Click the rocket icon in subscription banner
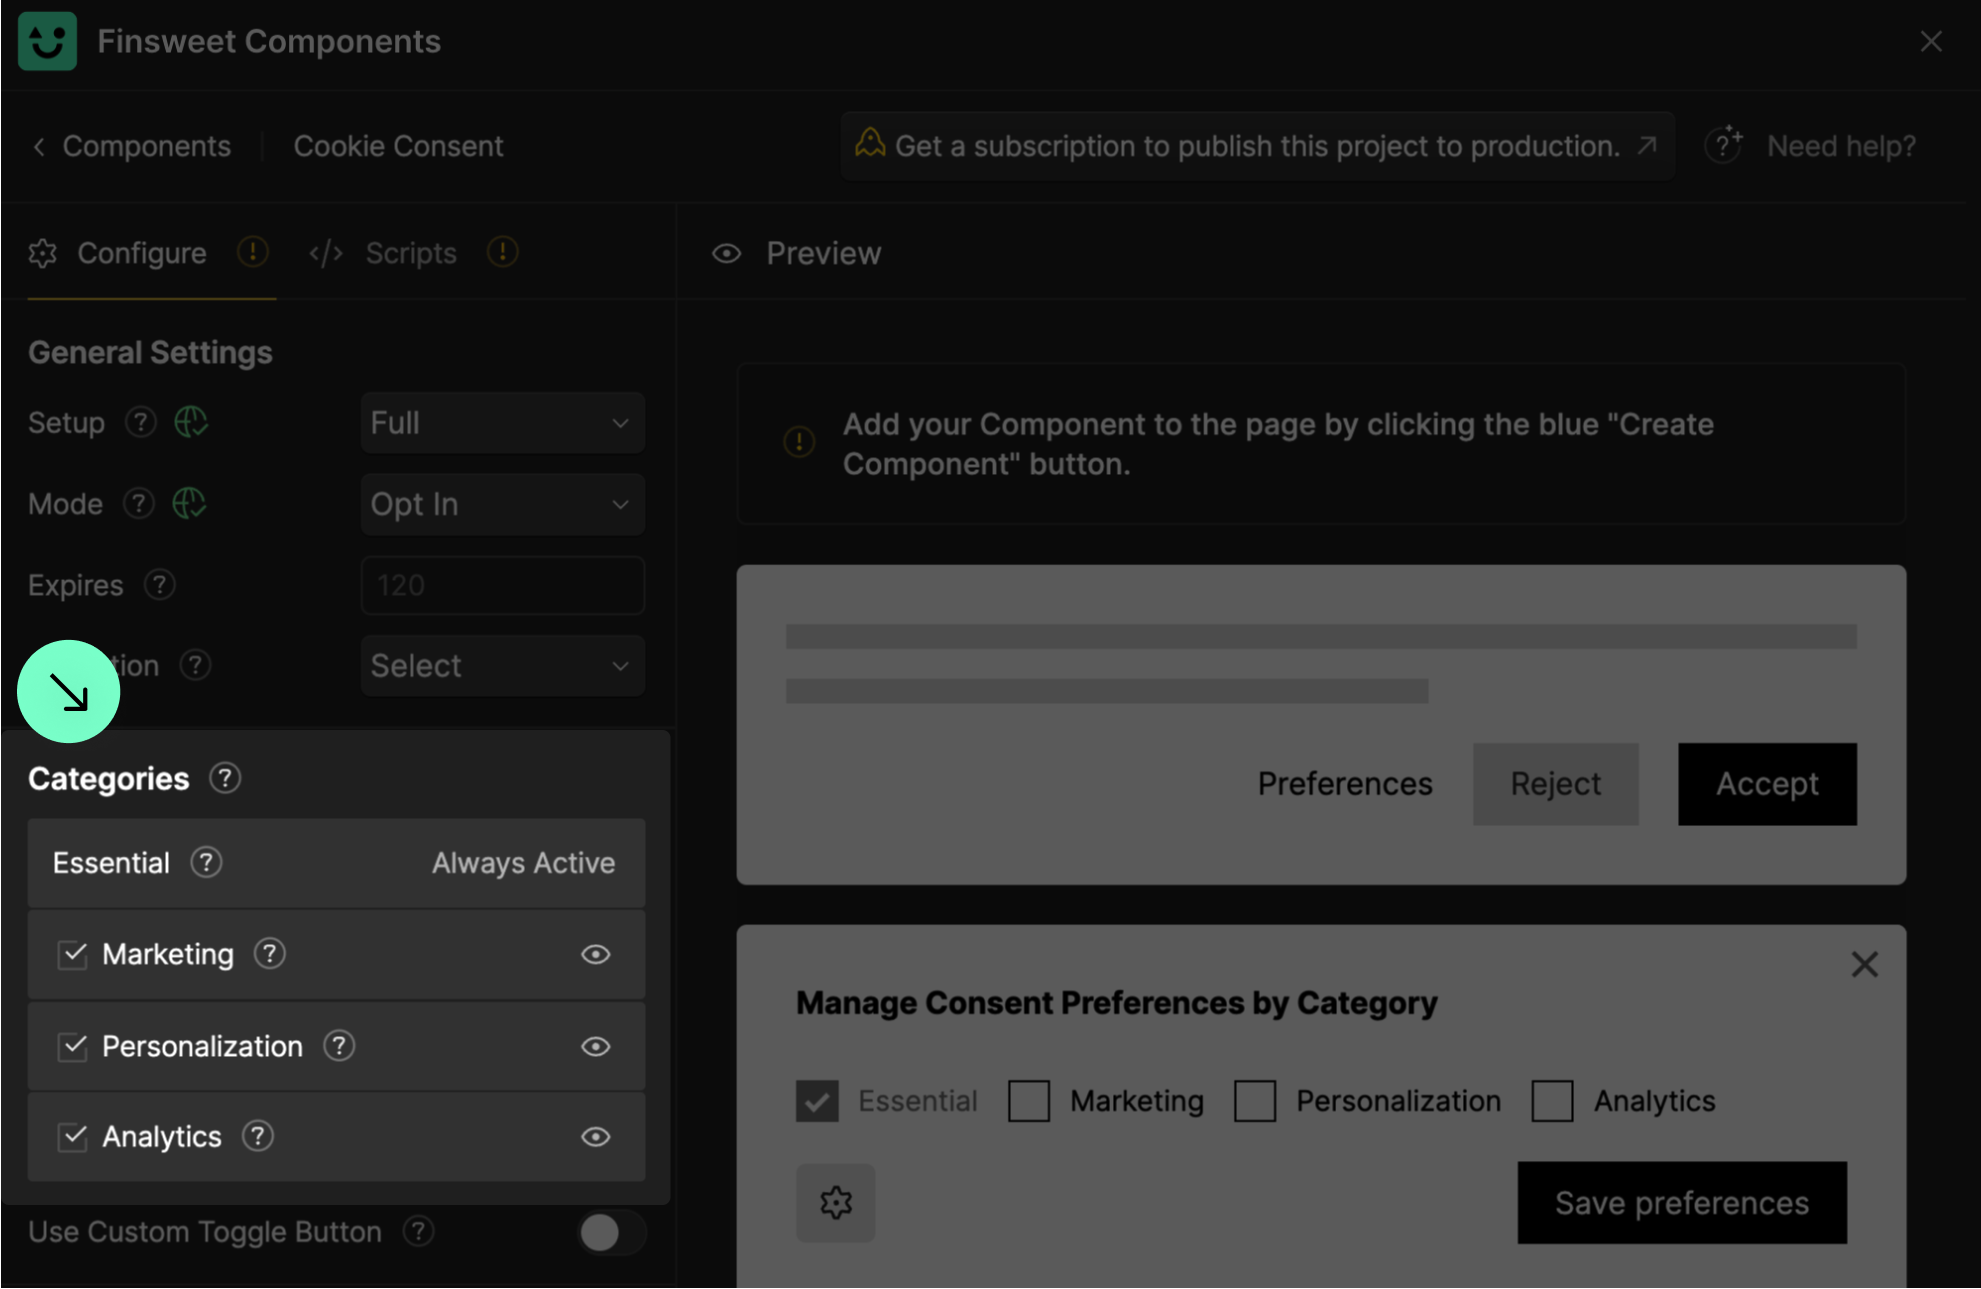Screen dimensions: 1981x1289 tap(869, 144)
